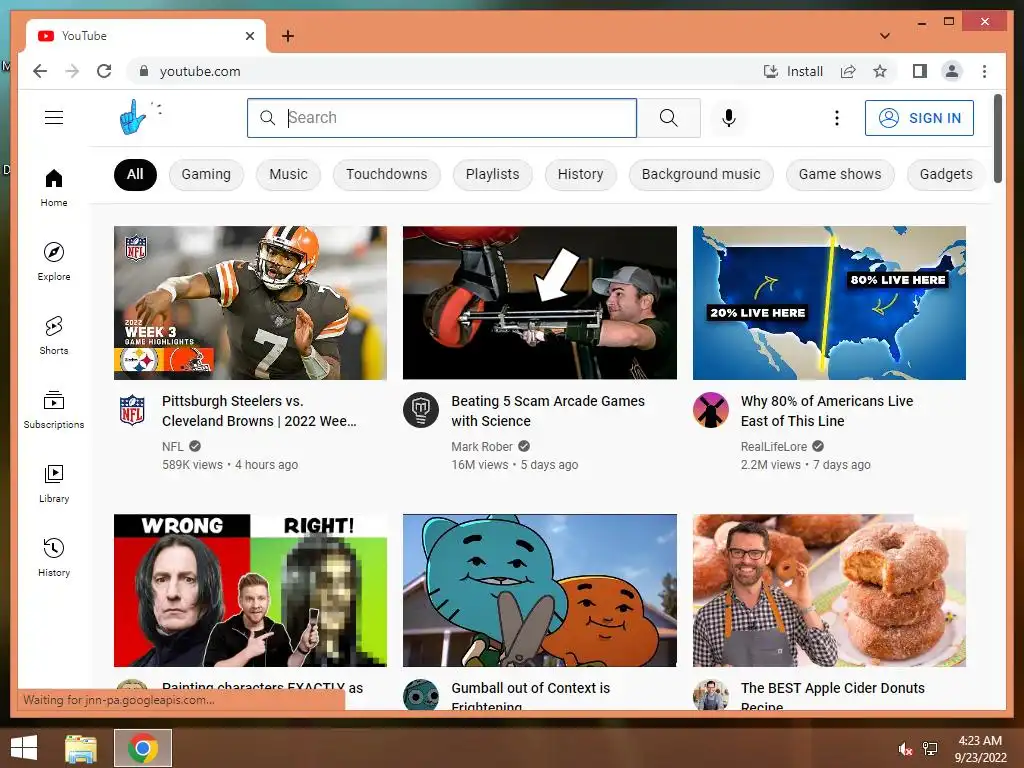Expand the tab search chevron
The image size is (1024, 768).
pyautogui.click(x=885, y=36)
